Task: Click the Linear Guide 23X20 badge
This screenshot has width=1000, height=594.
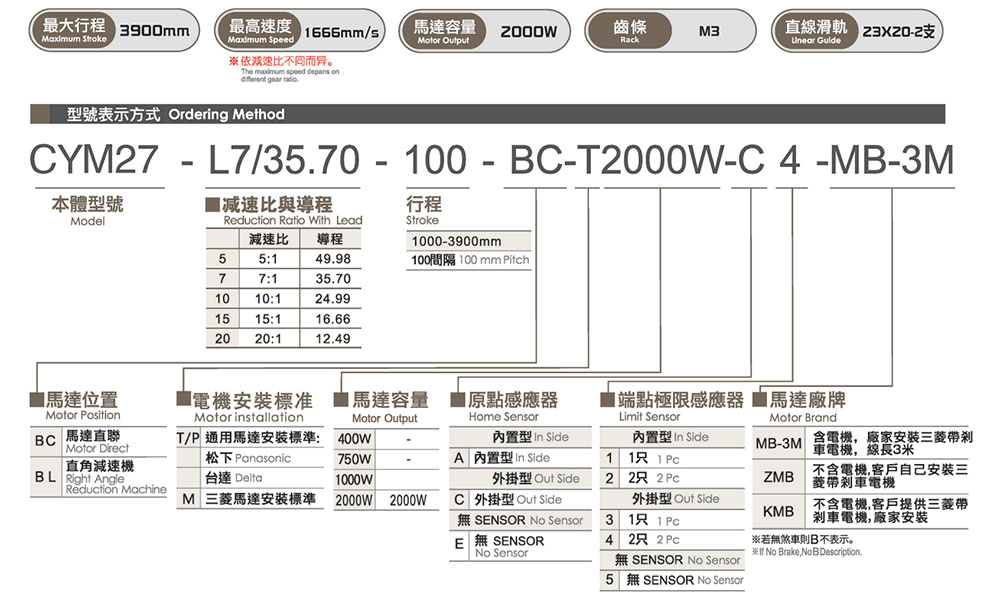Action: [857, 31]
